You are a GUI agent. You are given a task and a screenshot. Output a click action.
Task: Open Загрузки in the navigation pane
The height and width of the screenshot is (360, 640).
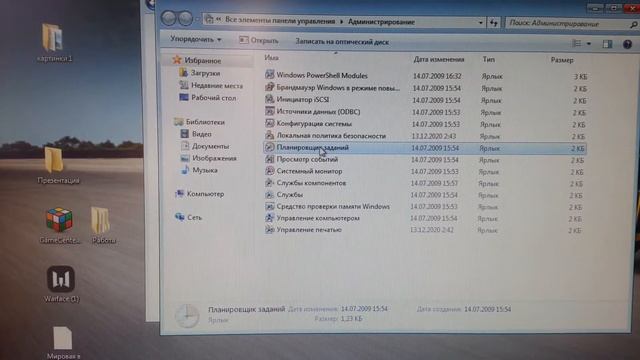point(205,73)
